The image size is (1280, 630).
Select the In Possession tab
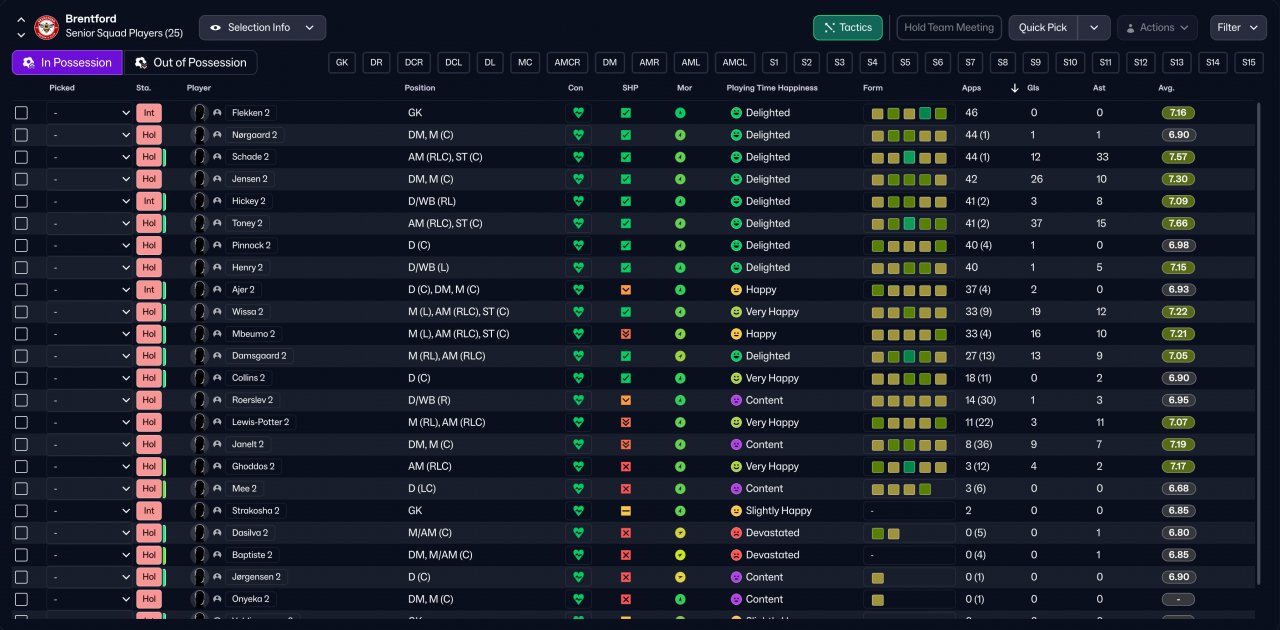(67, 63)
